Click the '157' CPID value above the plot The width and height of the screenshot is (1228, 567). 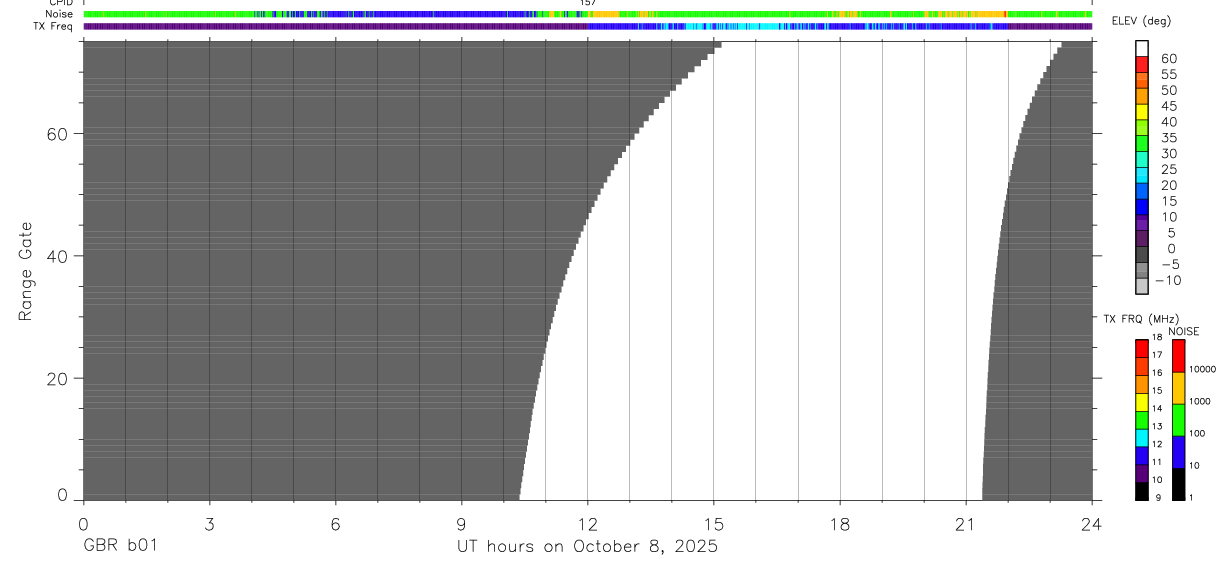pyautogui.click(x=588, y=3)
